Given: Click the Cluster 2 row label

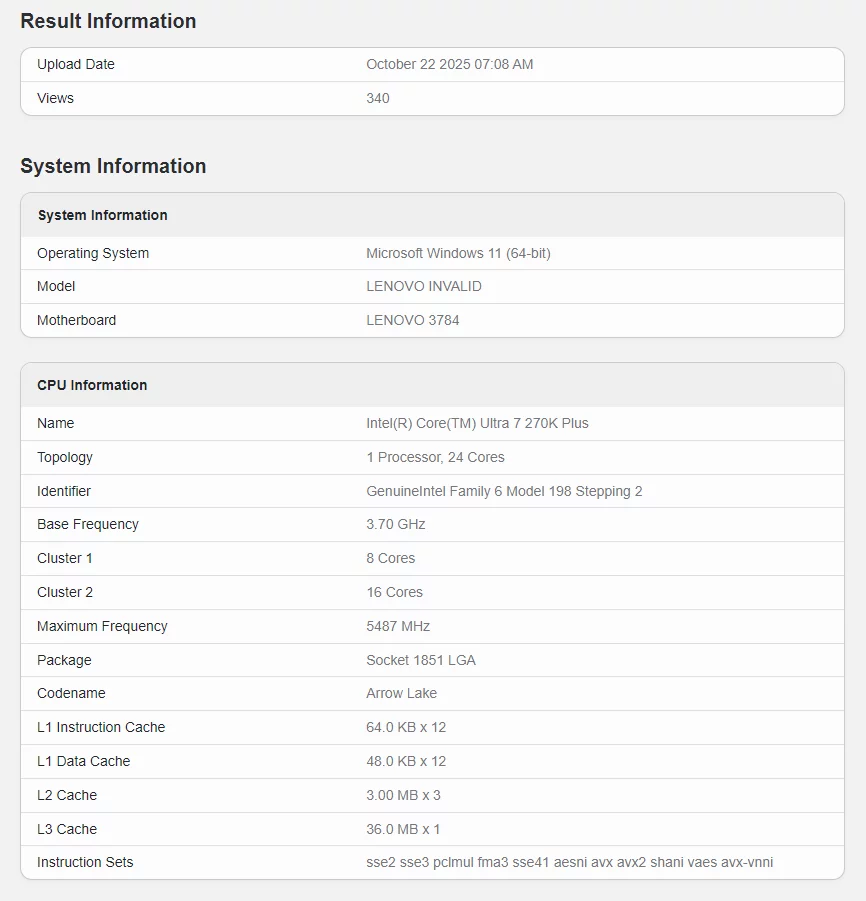Looking at the screenshot, I should click(65, 592).
